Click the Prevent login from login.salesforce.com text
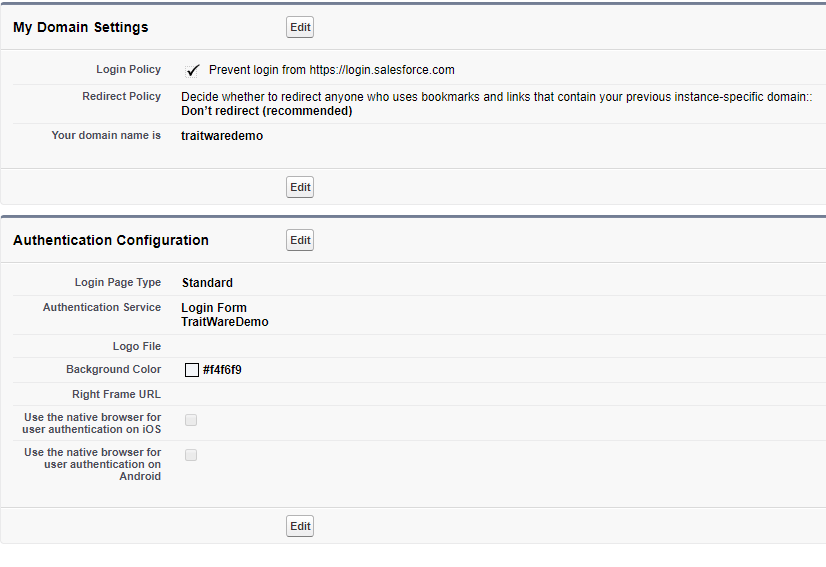Screen dimensions: 826x567 click(332, 70)
